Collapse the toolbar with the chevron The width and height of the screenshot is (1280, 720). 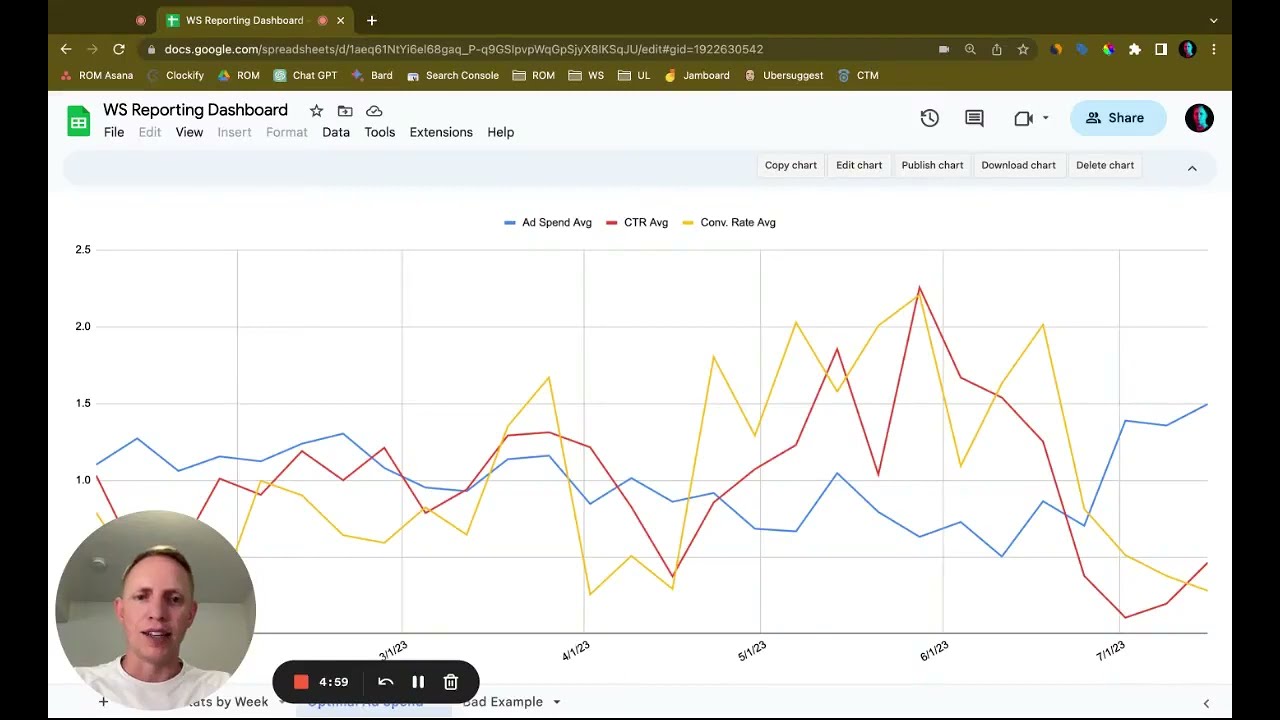pos(1192,168)
